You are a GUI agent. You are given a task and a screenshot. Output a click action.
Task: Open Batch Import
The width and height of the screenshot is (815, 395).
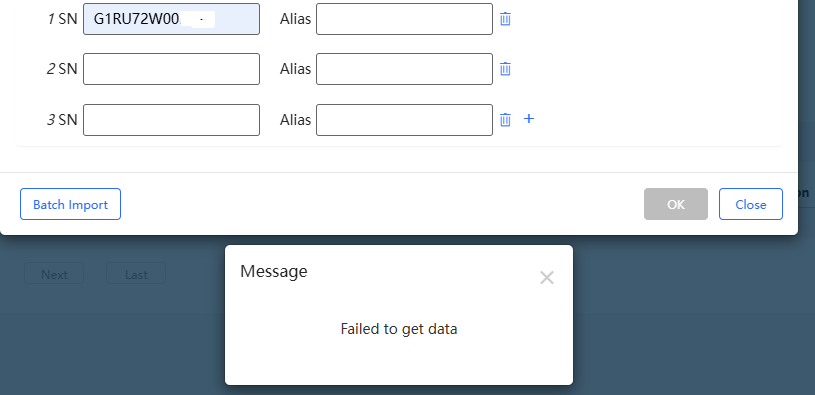(x=71, y=204)
